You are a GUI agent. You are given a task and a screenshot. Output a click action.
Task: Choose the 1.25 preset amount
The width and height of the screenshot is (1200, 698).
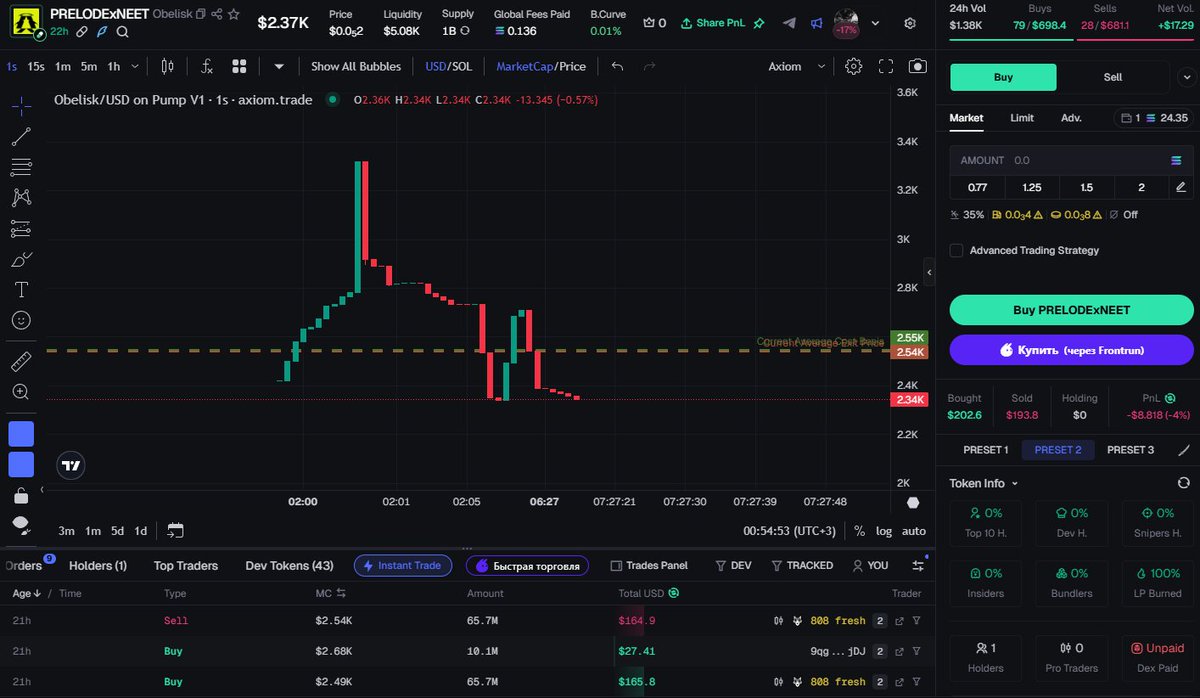[1032, 187]
